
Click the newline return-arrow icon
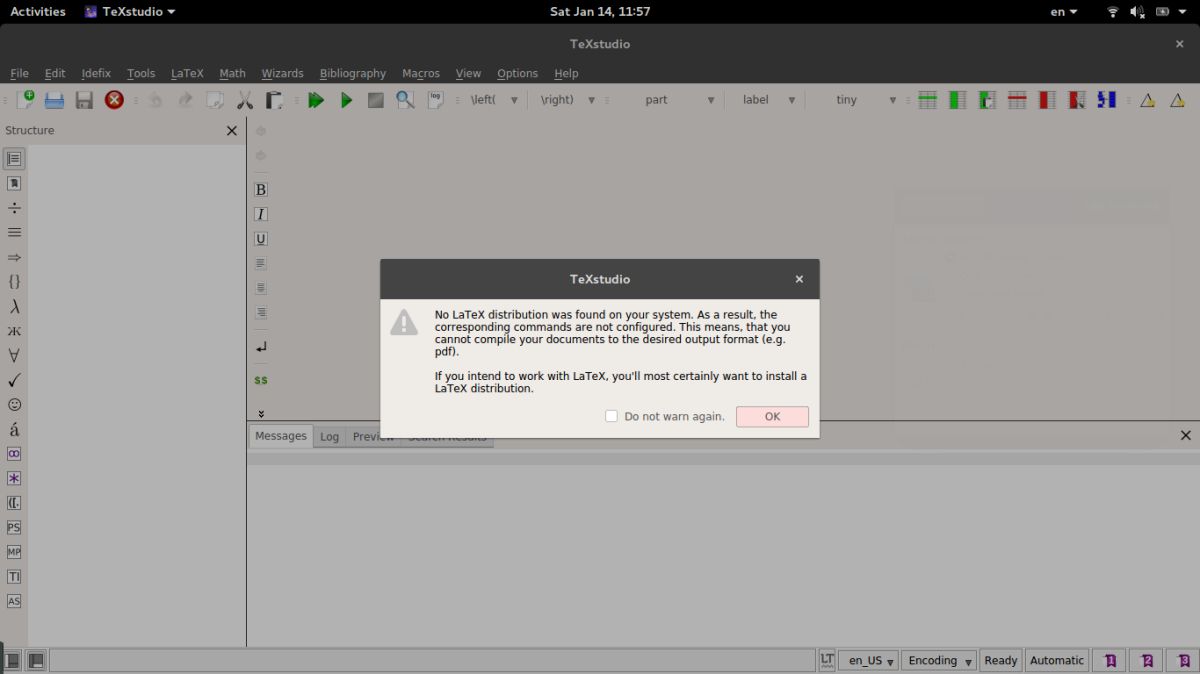[261, 347]
